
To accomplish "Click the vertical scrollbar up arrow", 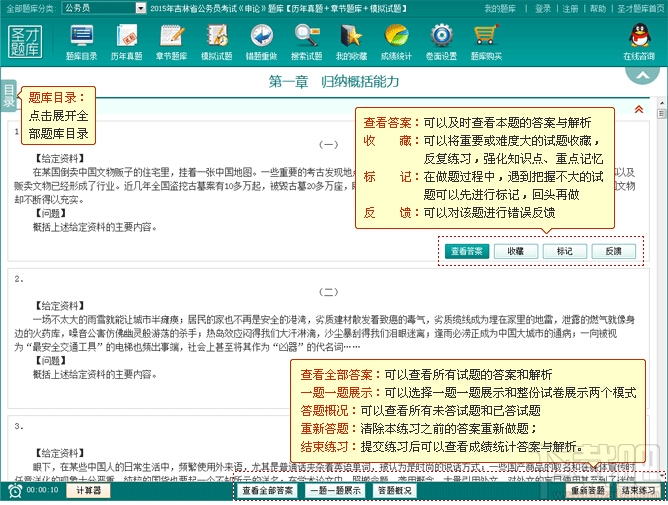I will tap(662, 103).
